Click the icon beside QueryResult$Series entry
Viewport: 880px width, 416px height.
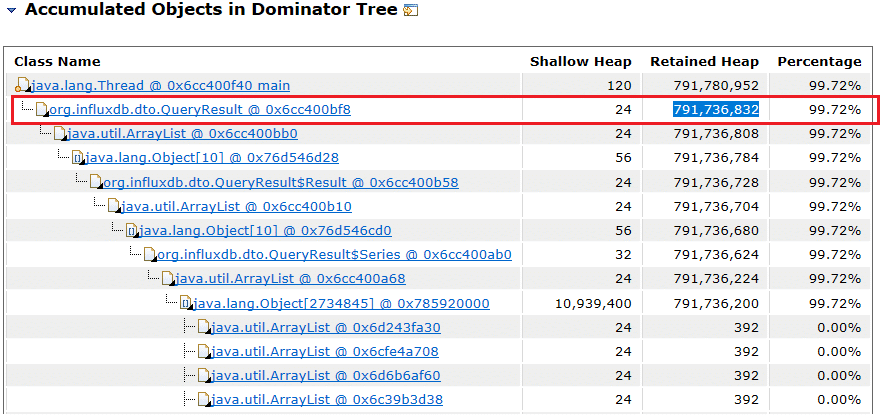point(150,255)
